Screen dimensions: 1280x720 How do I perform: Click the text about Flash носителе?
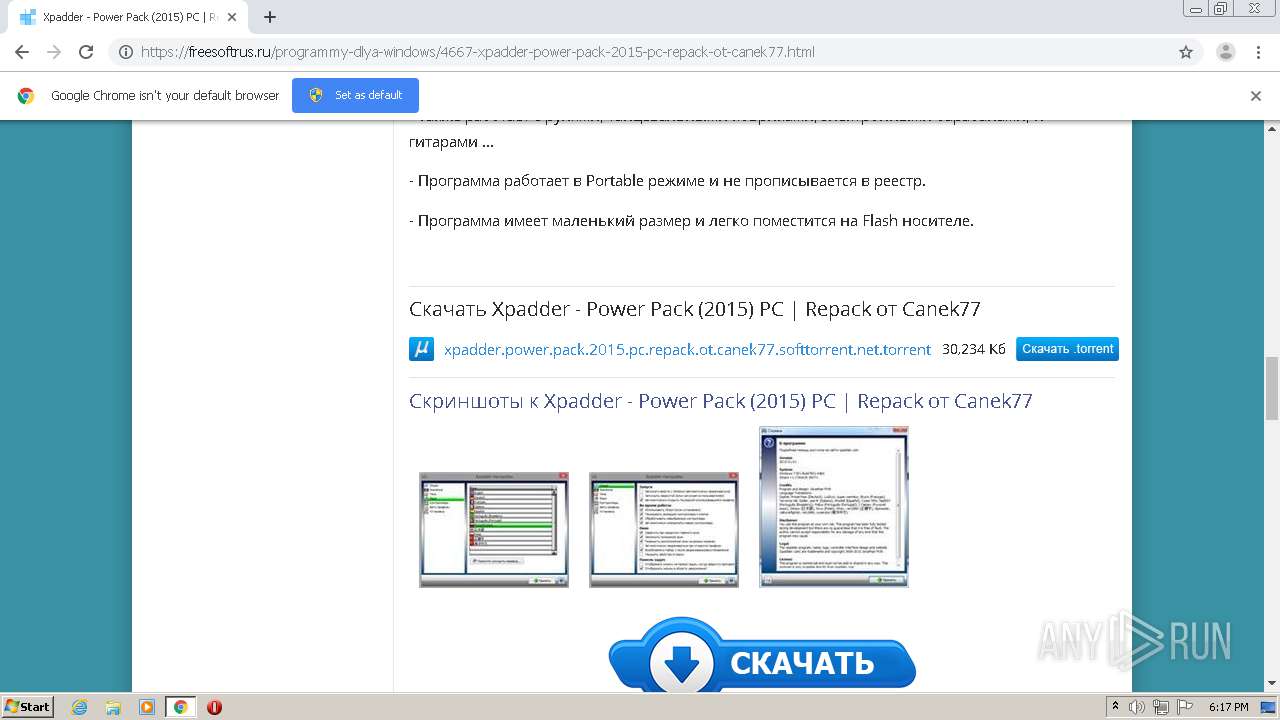(691, 220)
